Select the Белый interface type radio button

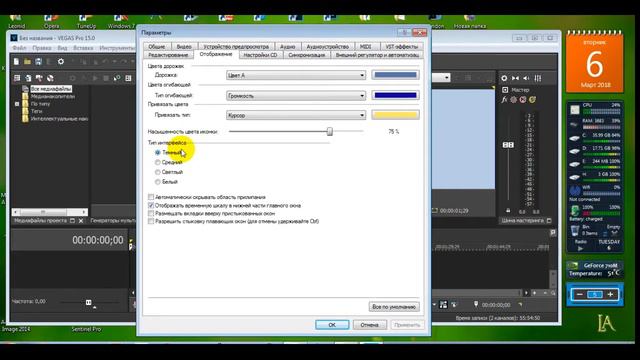158,182
